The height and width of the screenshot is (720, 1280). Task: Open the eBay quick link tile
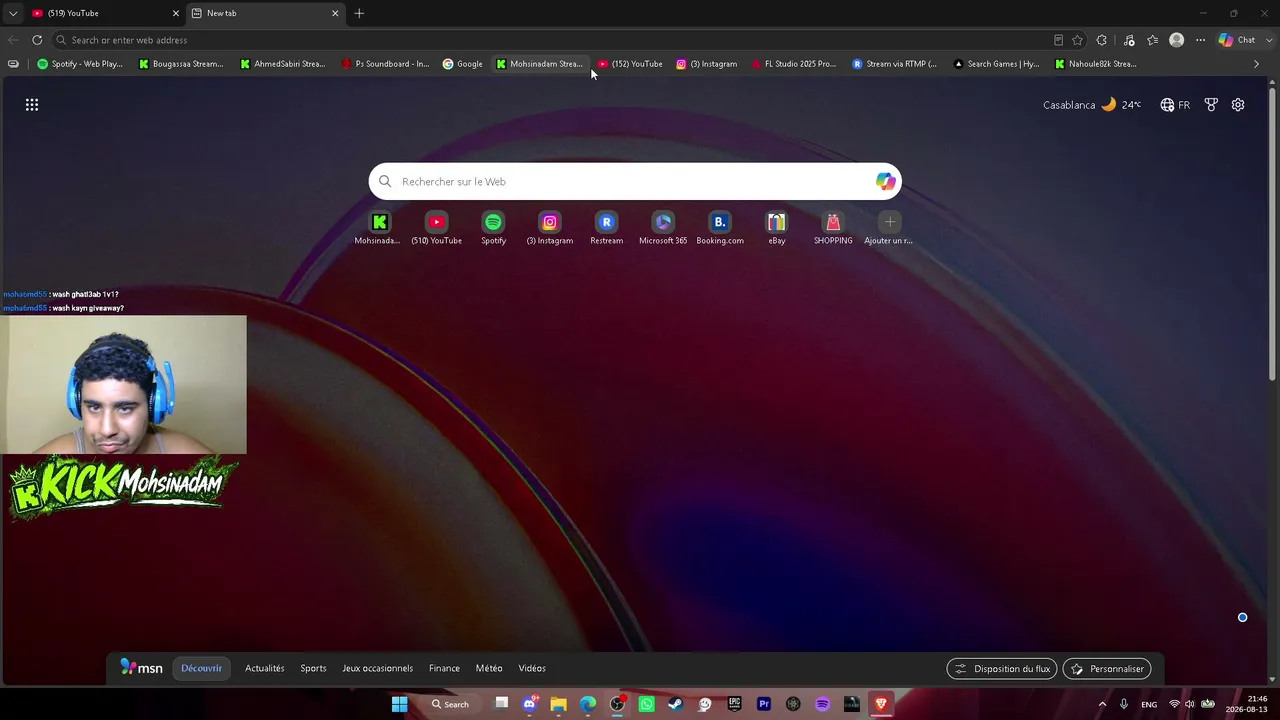pos(777,227)
